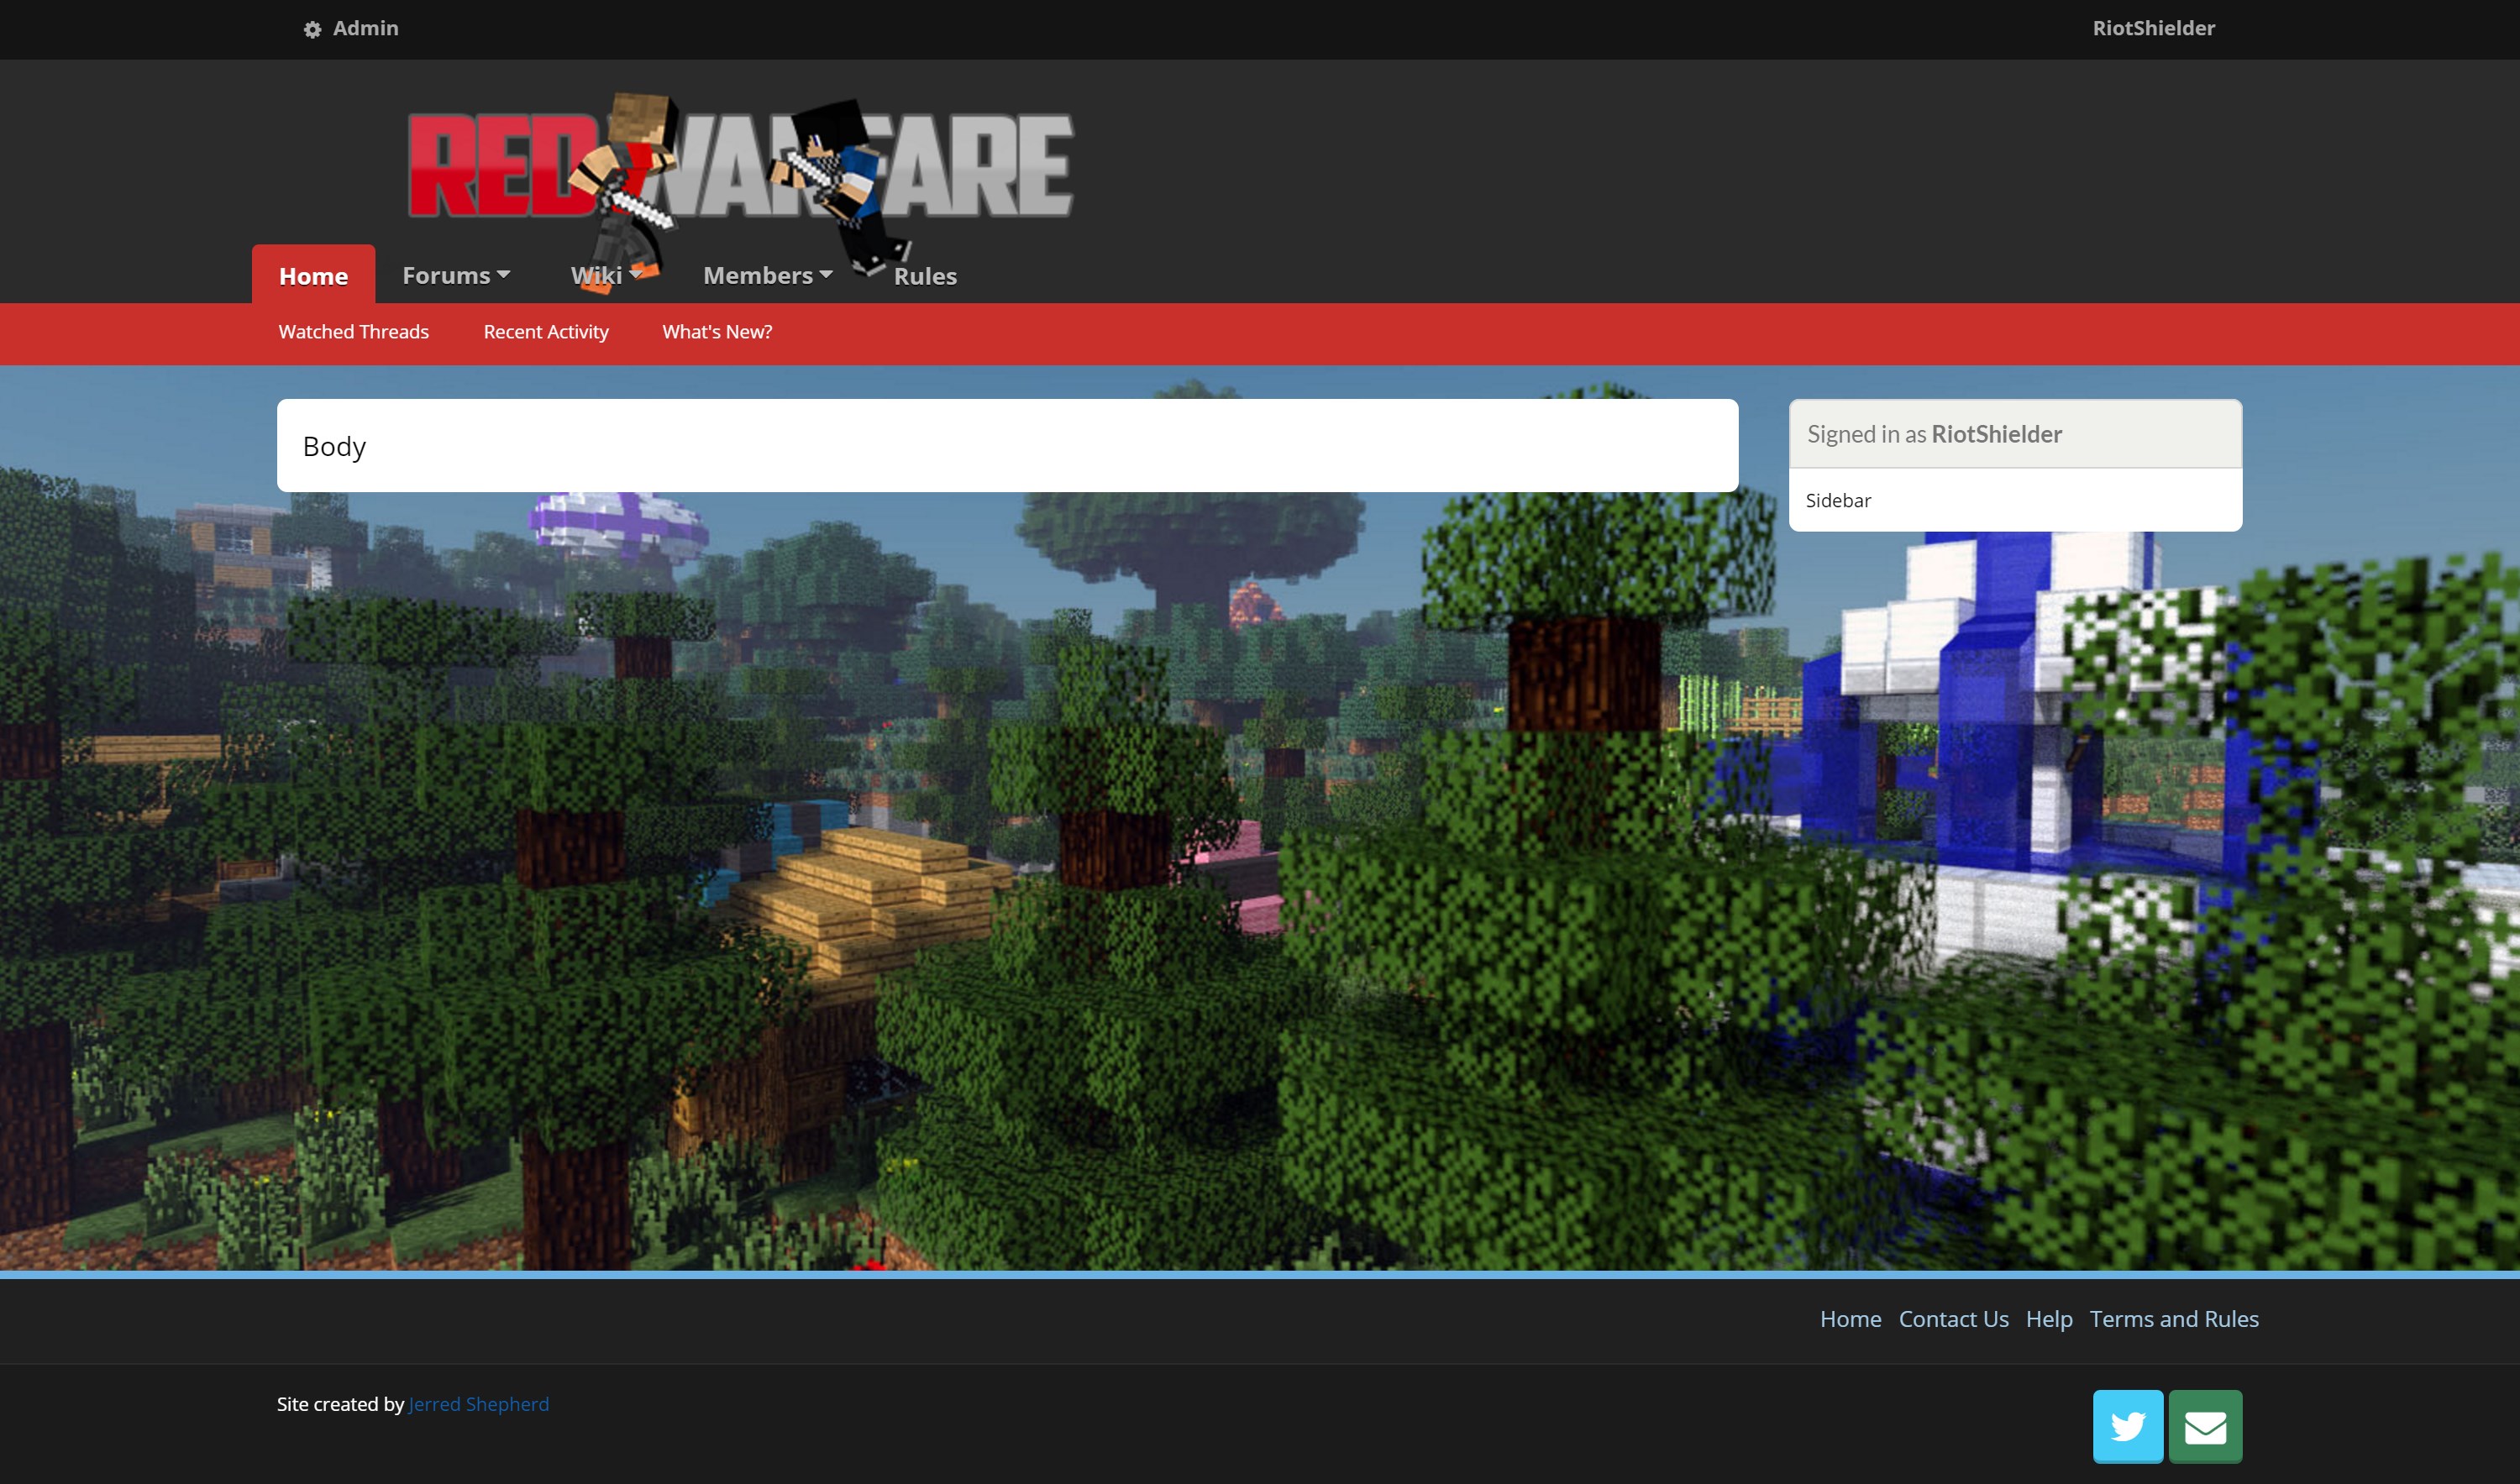The width and height of the screenshot is (2520, 1484).
Task: Click the Contact Us footer link
Action: 1953,1319
